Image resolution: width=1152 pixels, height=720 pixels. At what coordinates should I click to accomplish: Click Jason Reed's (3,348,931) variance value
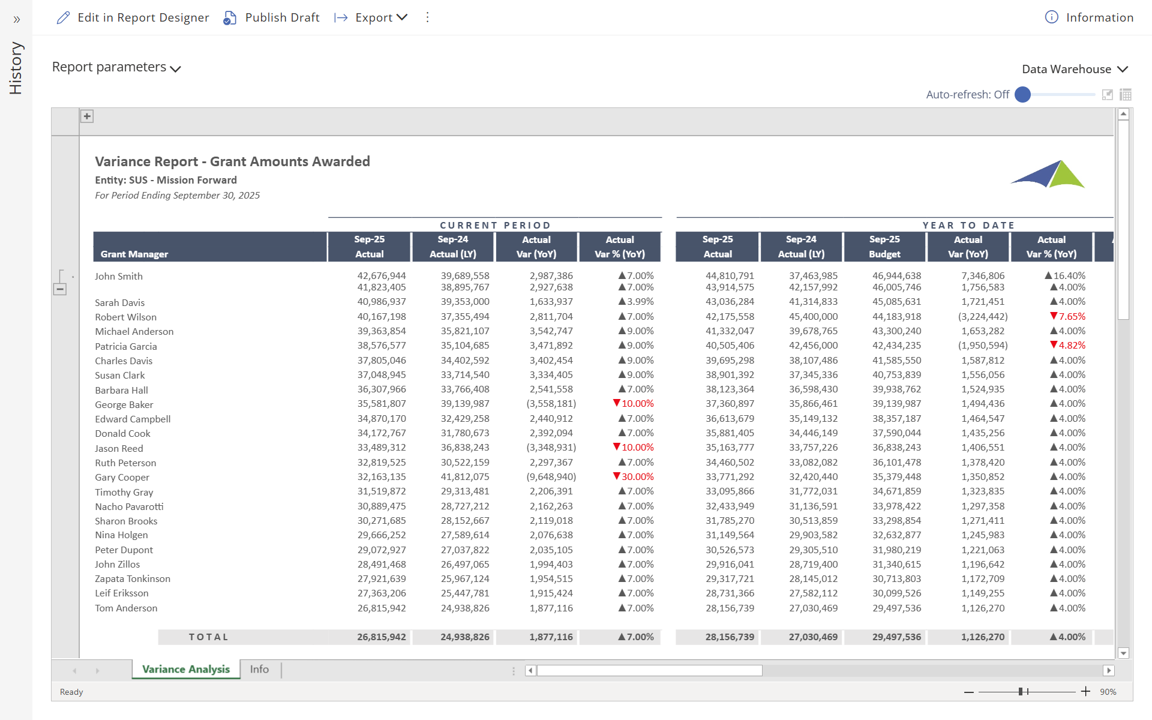pyautogui.click(x=551, y=447)
